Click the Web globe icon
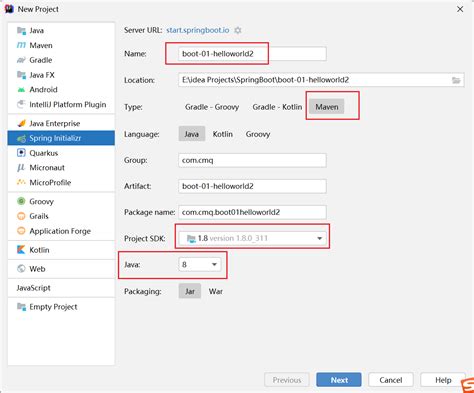474x393 pixels. [21, 269]
